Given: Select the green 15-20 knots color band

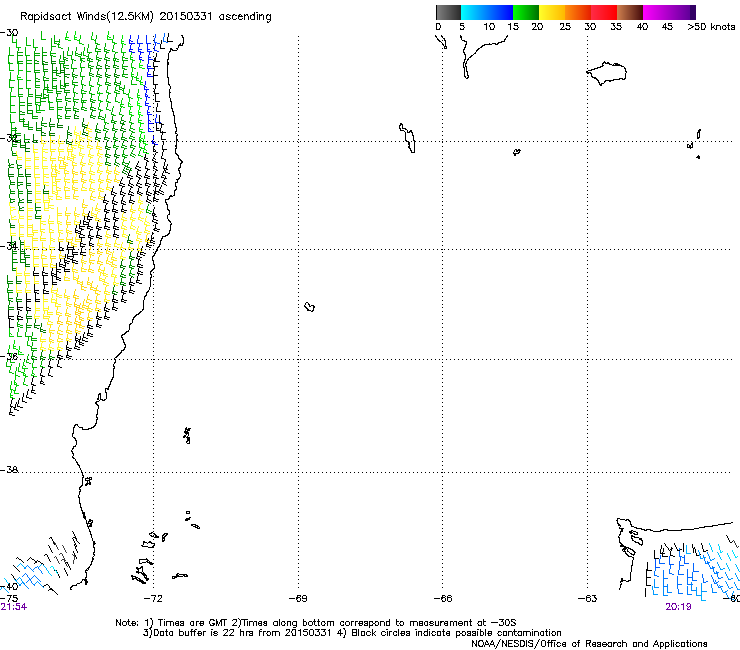Looking at the screenshot, I should 526,12.
